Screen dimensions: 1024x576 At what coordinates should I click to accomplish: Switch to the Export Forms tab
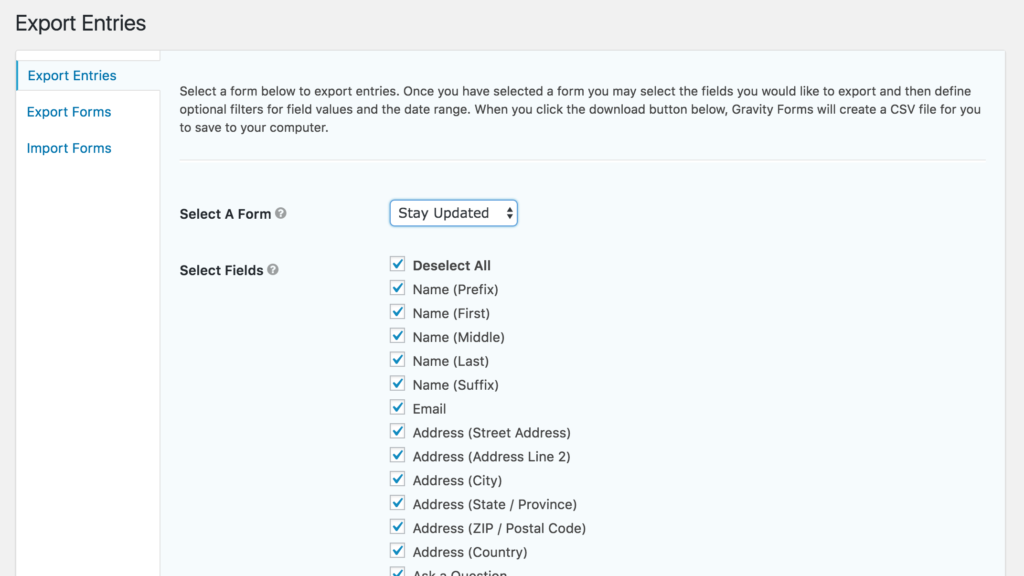point(69,112)
